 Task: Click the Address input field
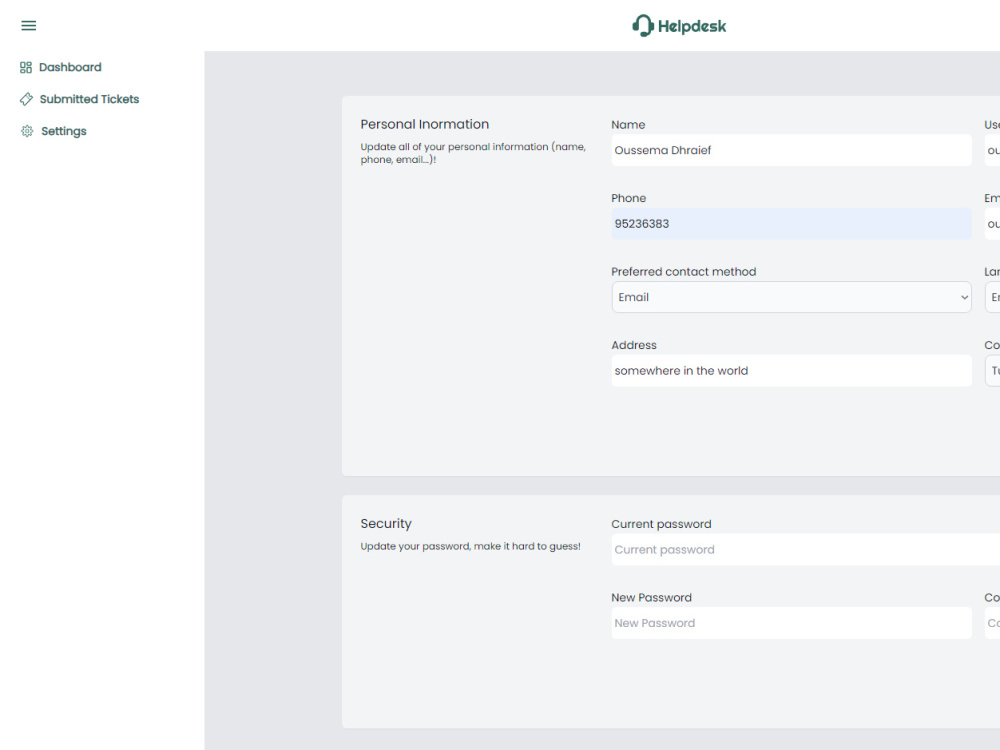[791, 371]
